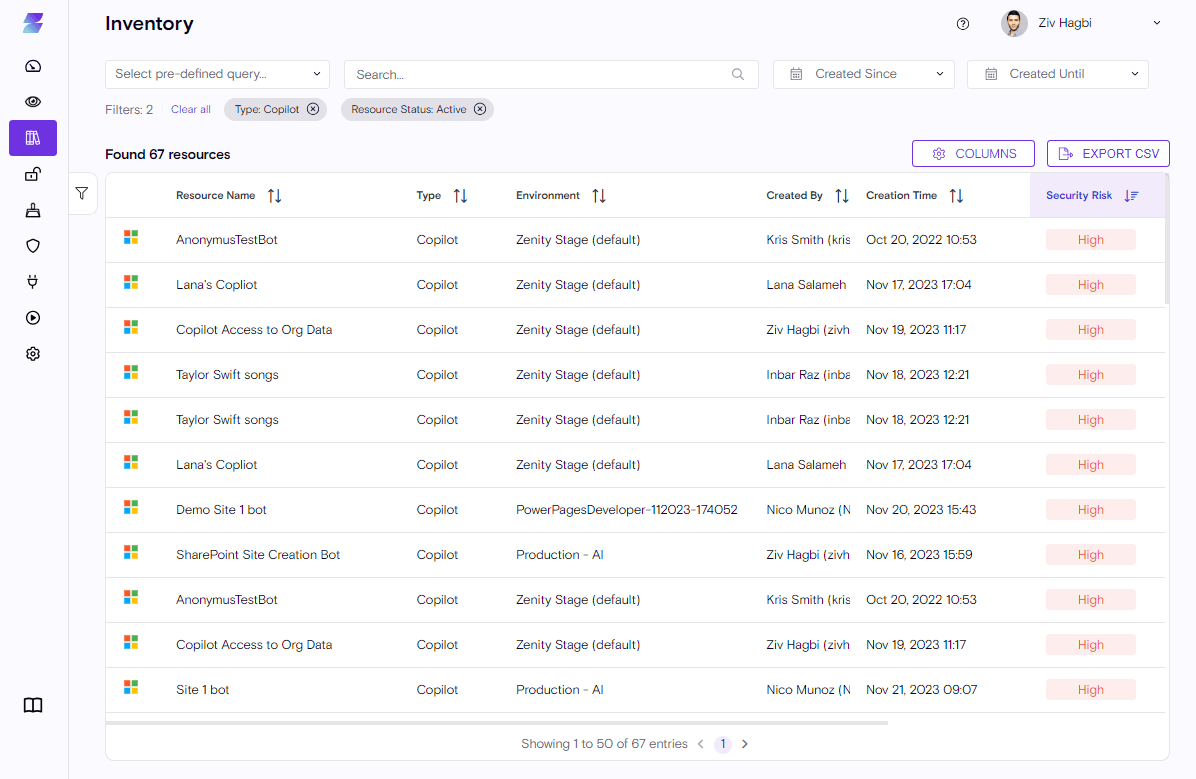Image resolution: width=1196 pixels, height=779 pixels.
Task: Open the book documentation icon in sidebar
Action: 33,705
